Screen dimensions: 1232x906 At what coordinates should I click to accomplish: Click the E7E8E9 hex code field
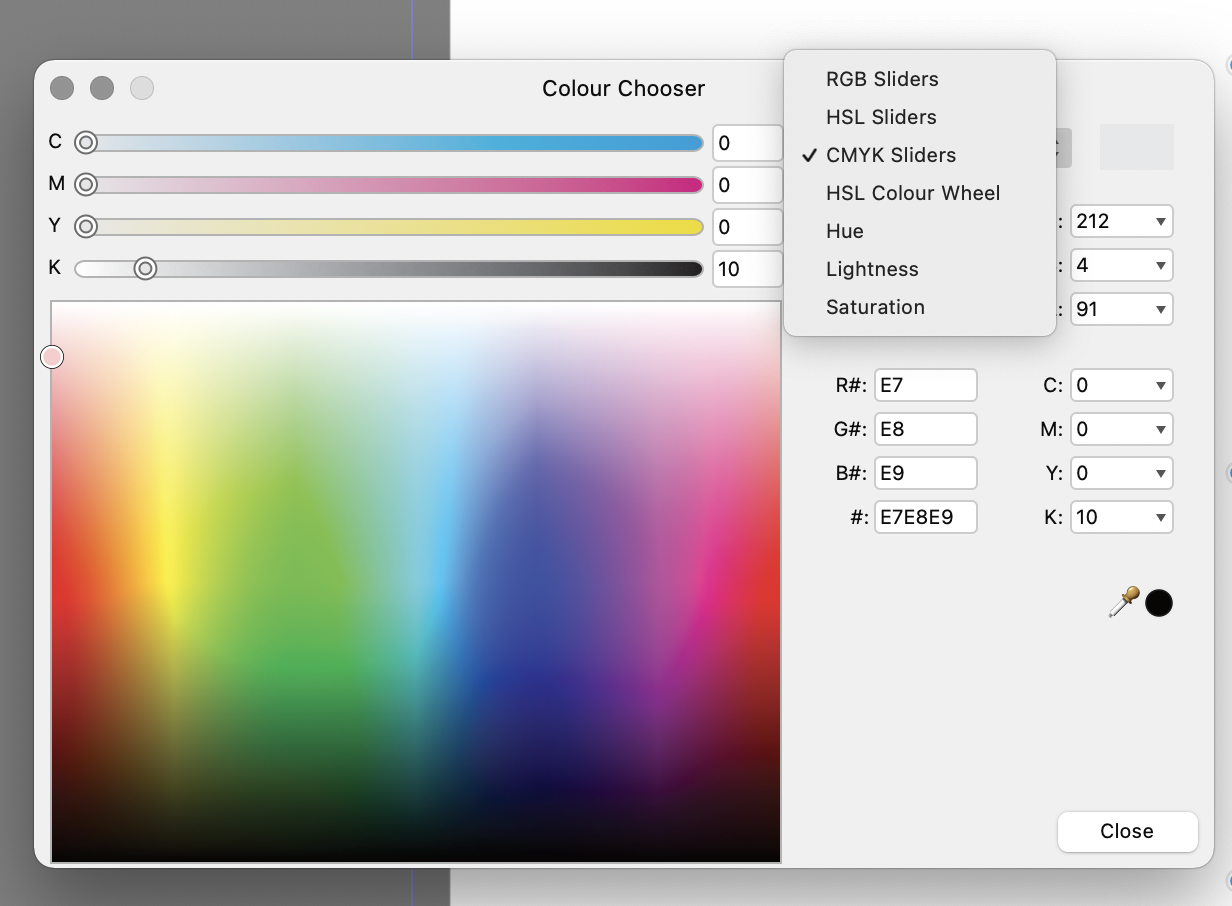tap(925, 517)
